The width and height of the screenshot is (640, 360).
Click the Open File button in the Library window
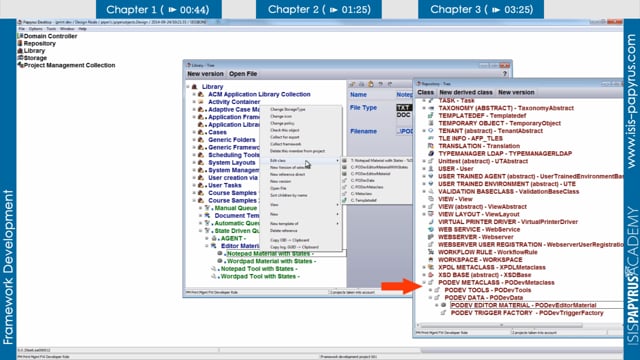pyautogui.click(x=243, y=74)
